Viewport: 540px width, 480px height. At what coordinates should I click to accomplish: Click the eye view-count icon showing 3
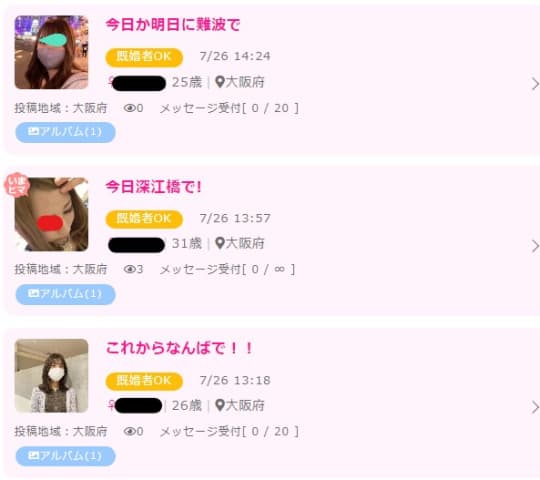(130, 269)
